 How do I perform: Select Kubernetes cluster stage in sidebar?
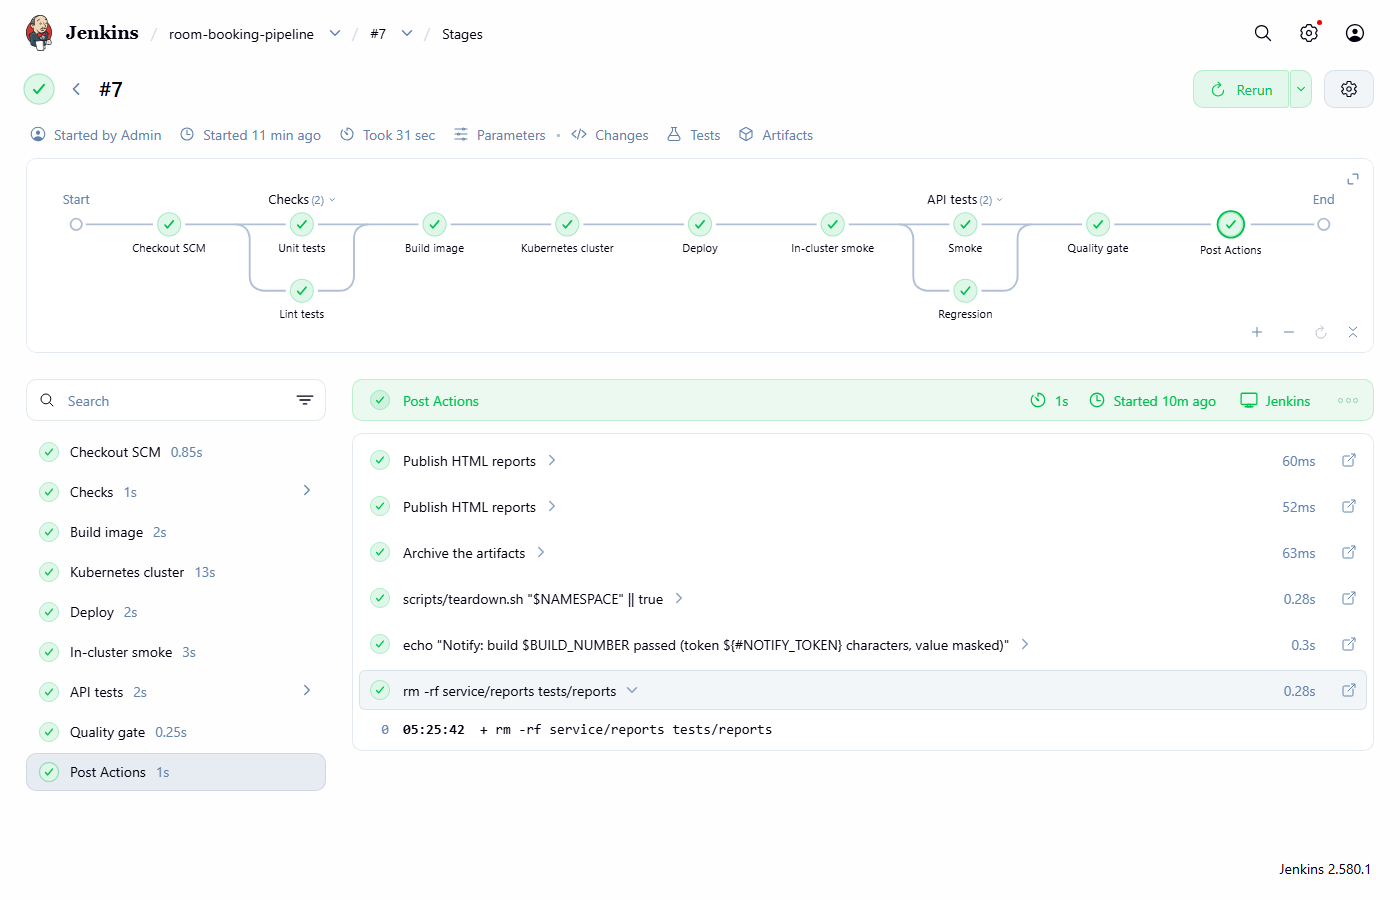point(176,572)
